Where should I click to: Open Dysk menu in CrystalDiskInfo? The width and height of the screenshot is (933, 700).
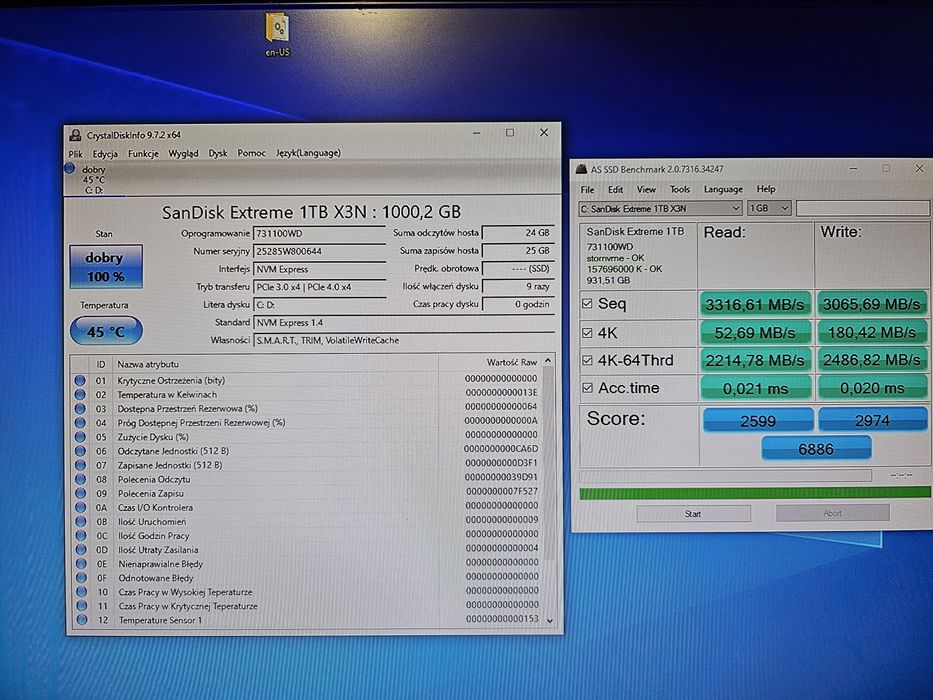(x=218, y=153)
